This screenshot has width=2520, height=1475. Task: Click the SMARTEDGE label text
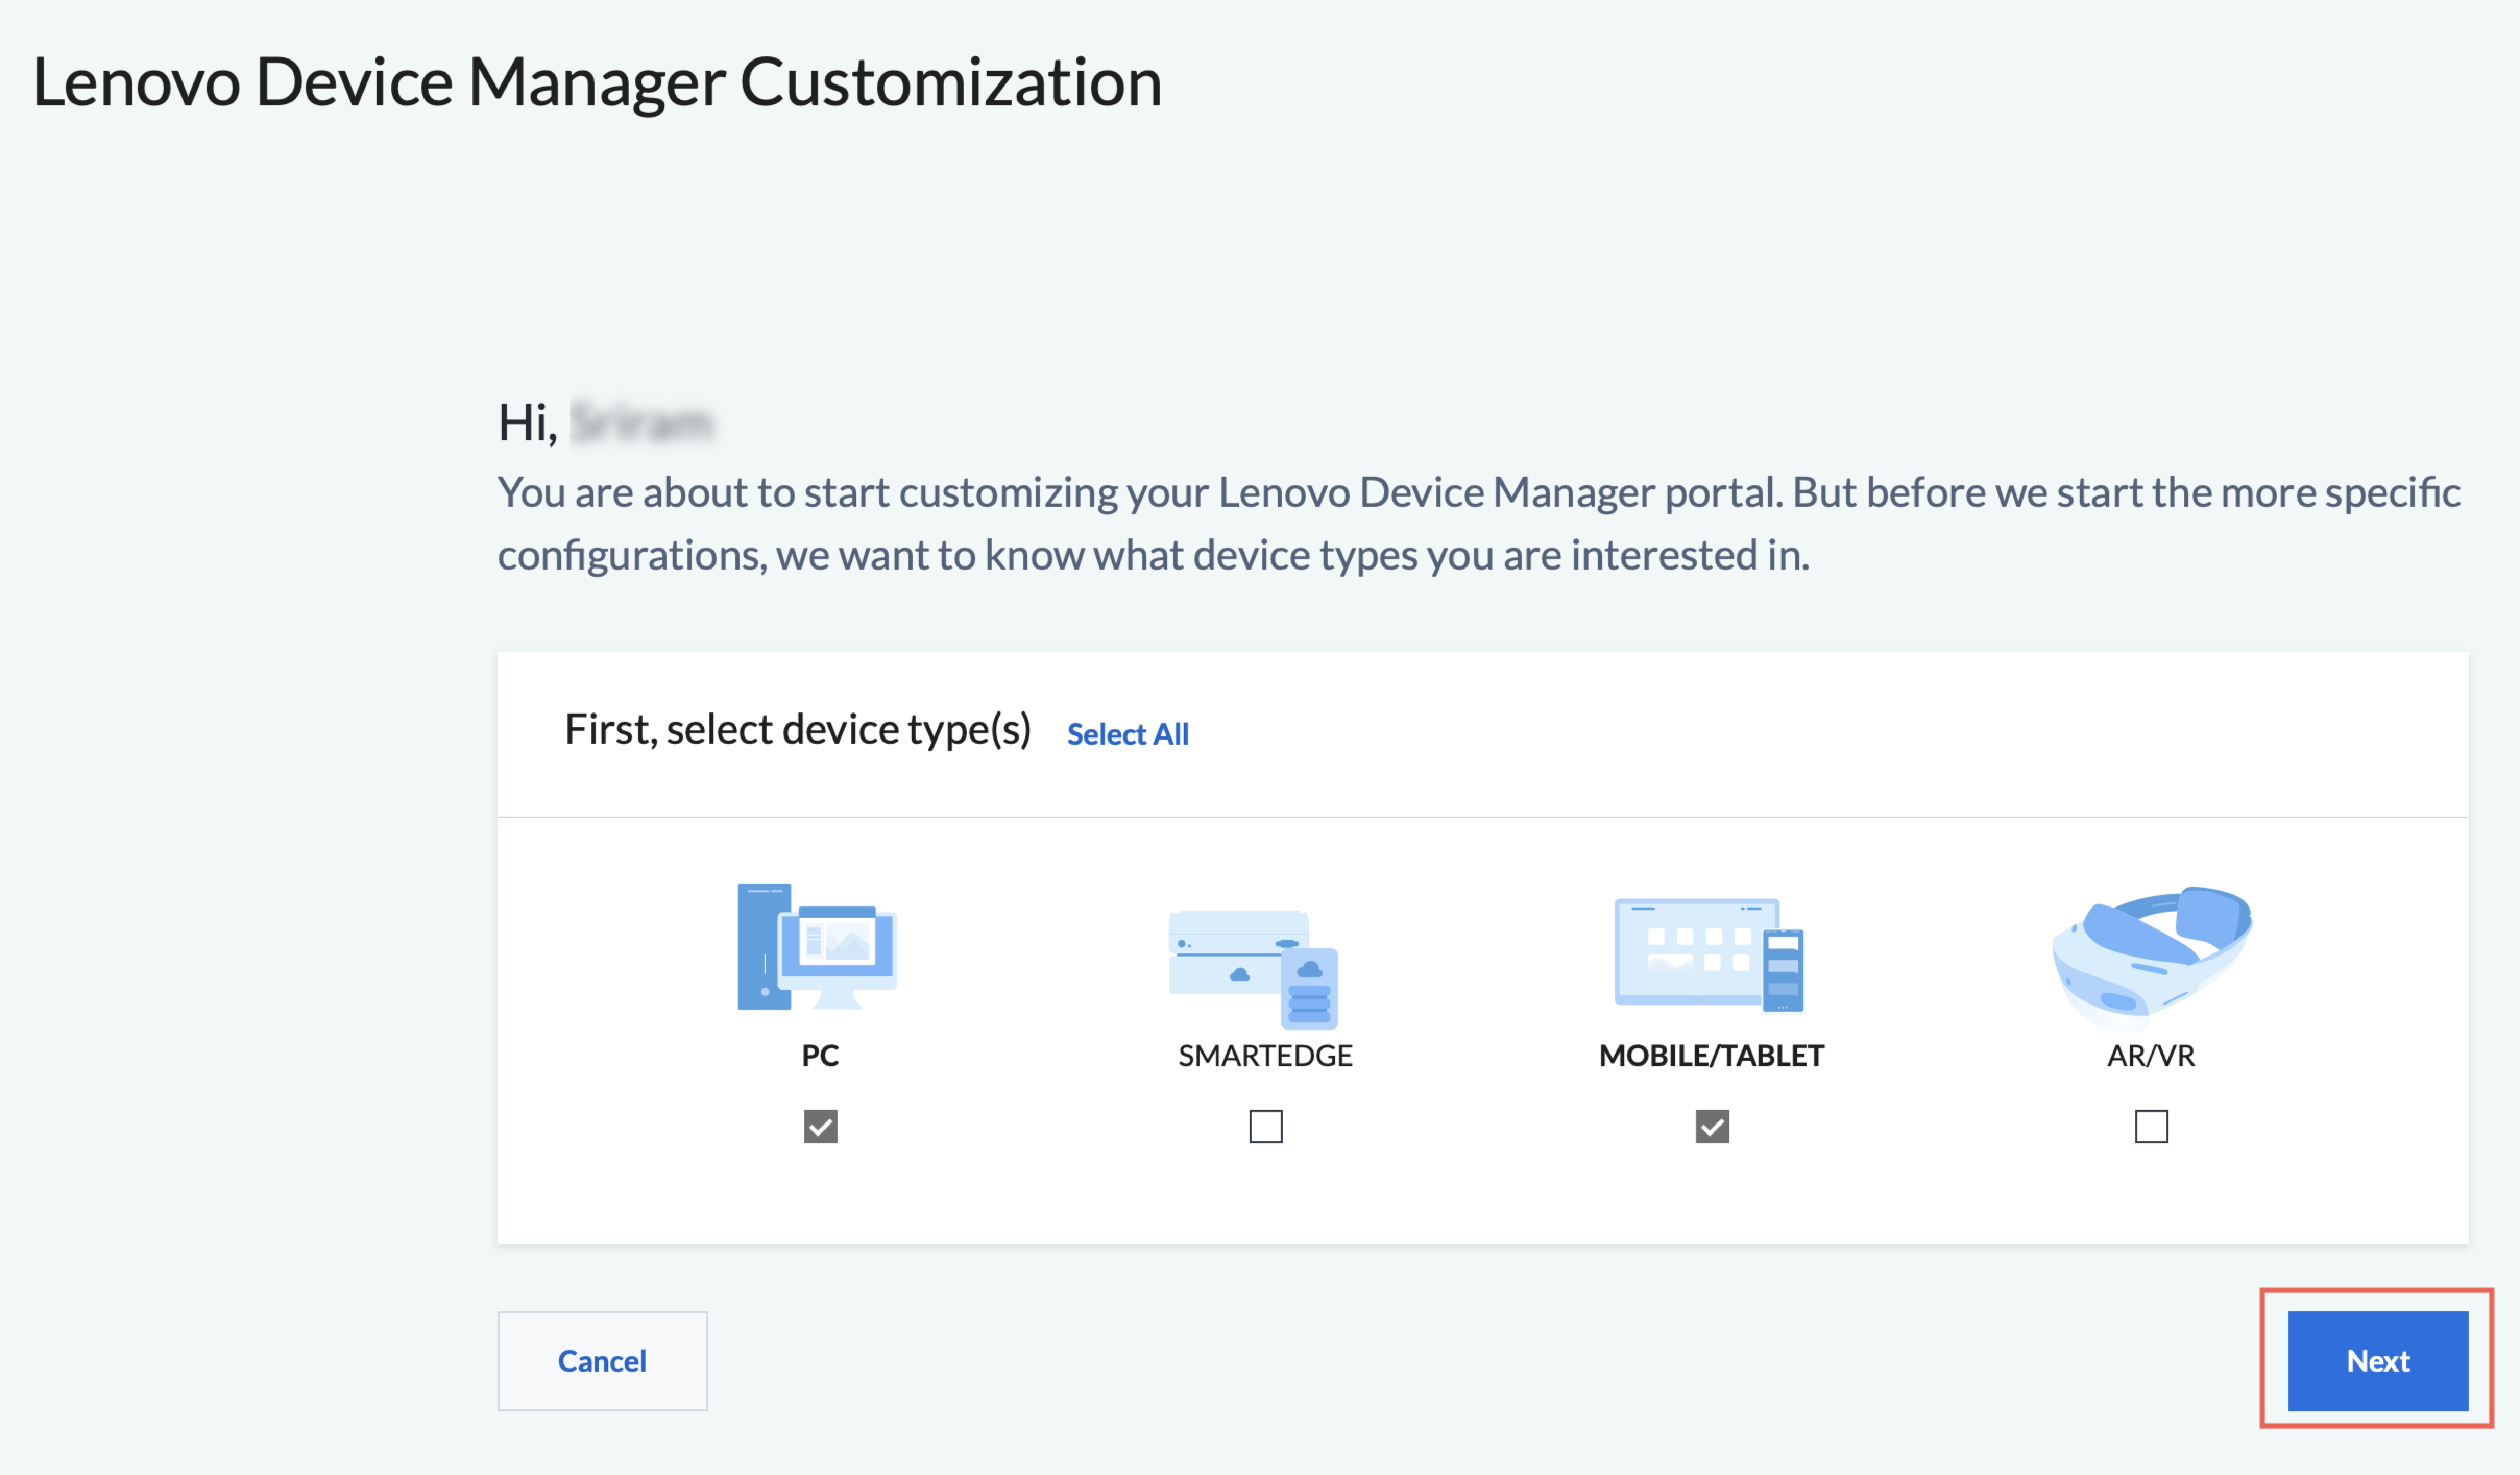(x=1265, y=1055)
